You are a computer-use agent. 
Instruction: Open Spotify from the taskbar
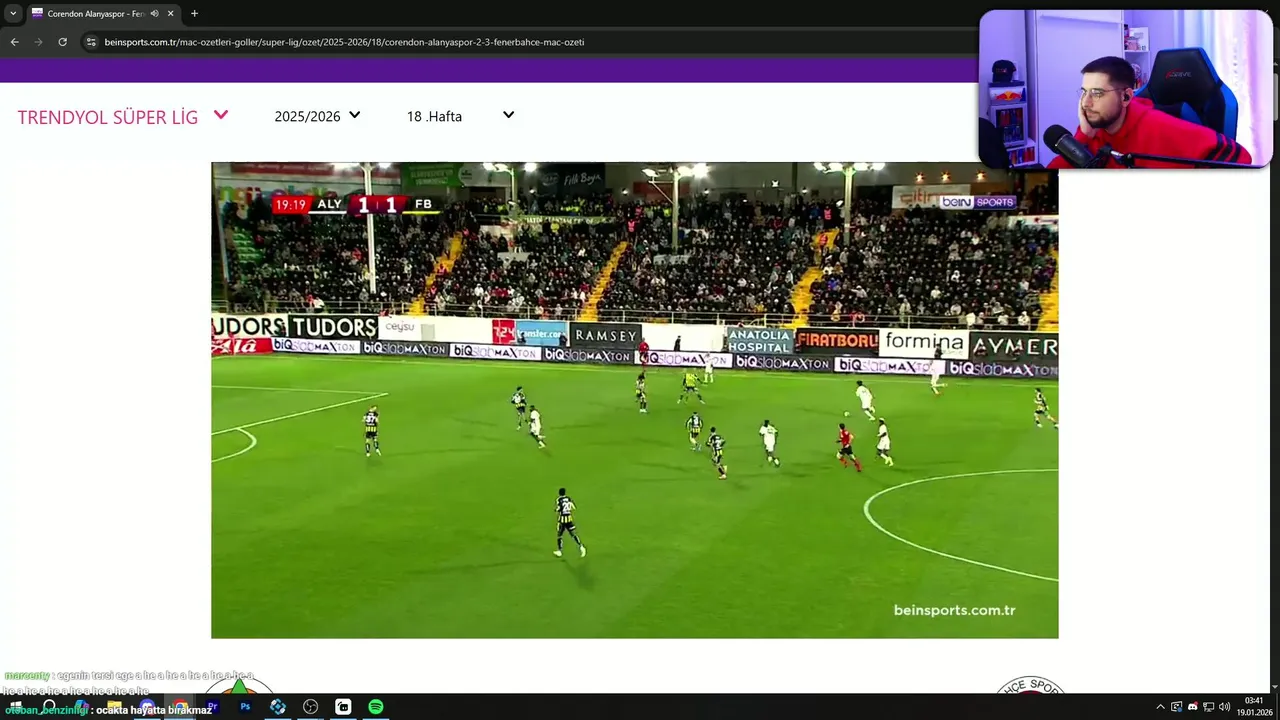click(375, 706)
